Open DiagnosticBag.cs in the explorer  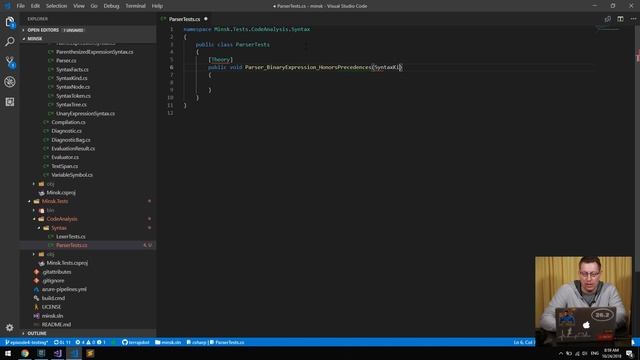pos(71,140)
